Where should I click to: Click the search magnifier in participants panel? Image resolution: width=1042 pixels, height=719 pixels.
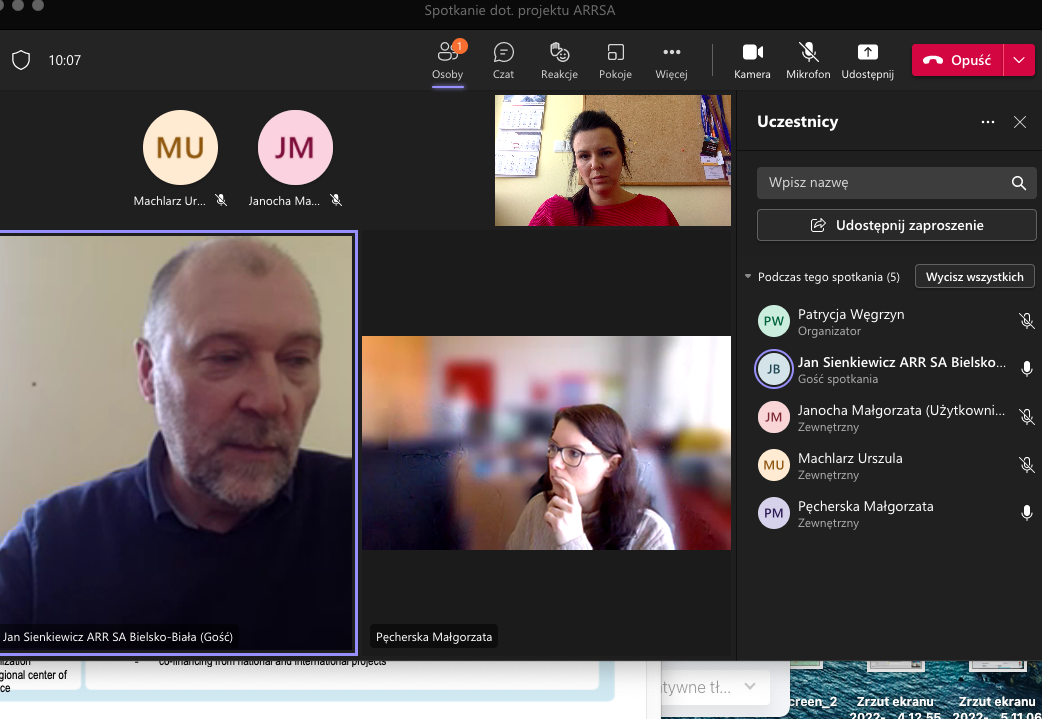tap(1018, 183)
